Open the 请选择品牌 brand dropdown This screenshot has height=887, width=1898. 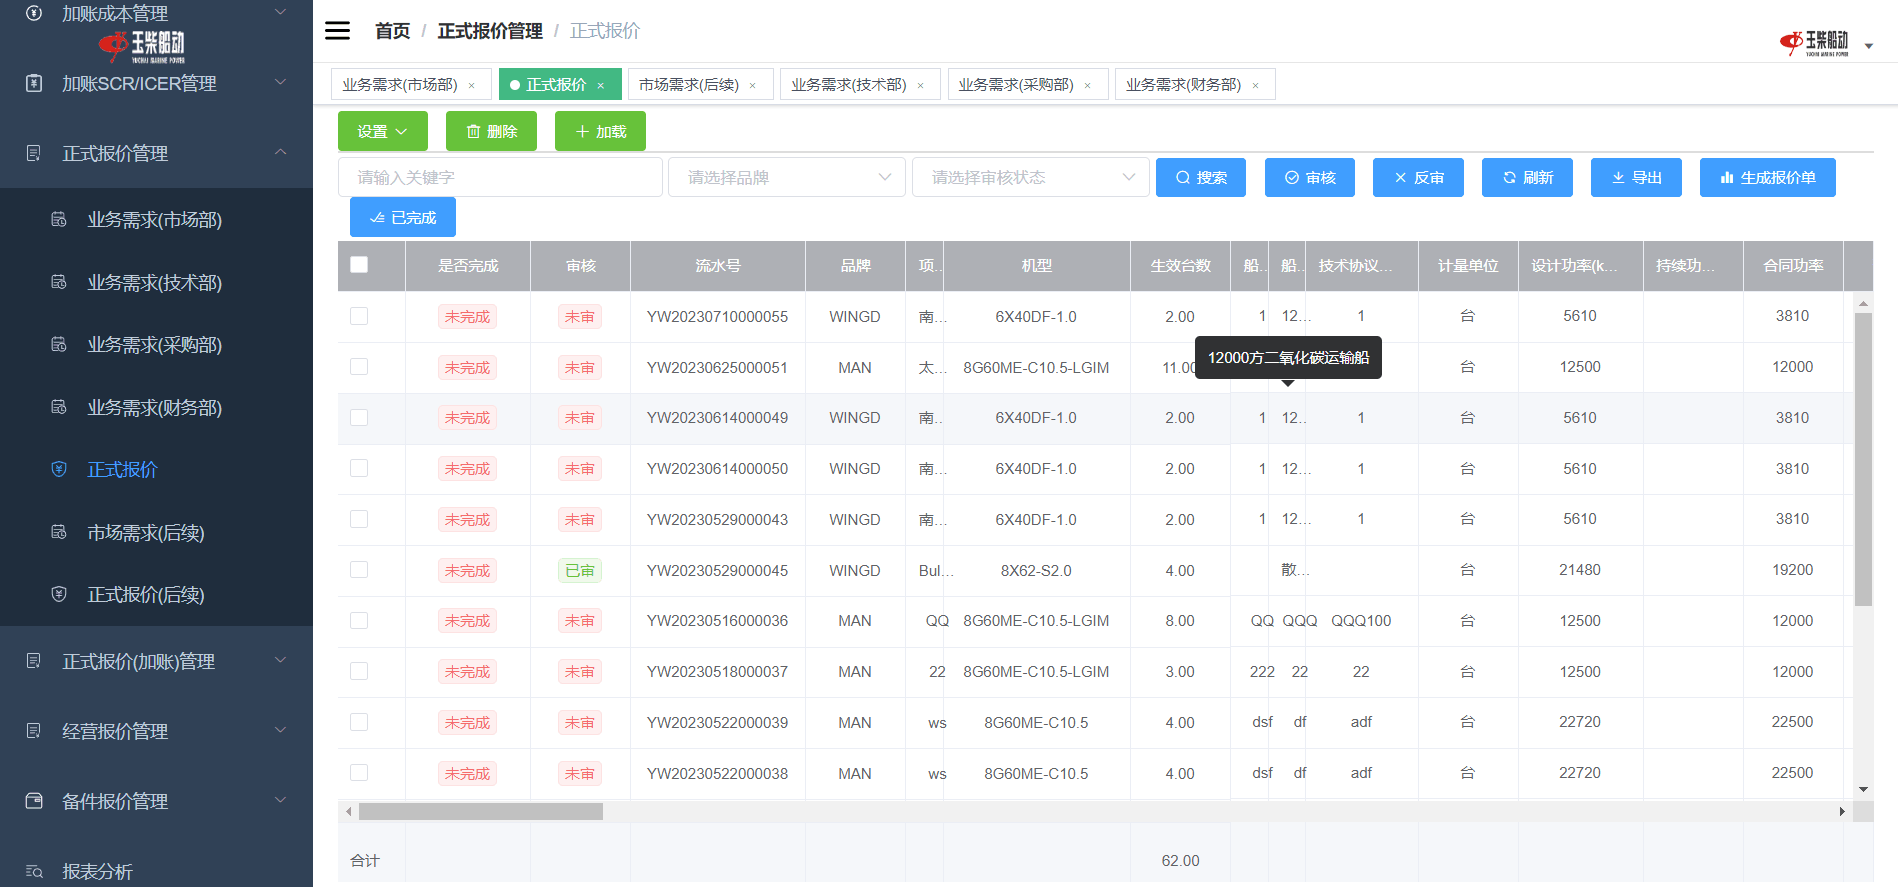tap(786, 178)
